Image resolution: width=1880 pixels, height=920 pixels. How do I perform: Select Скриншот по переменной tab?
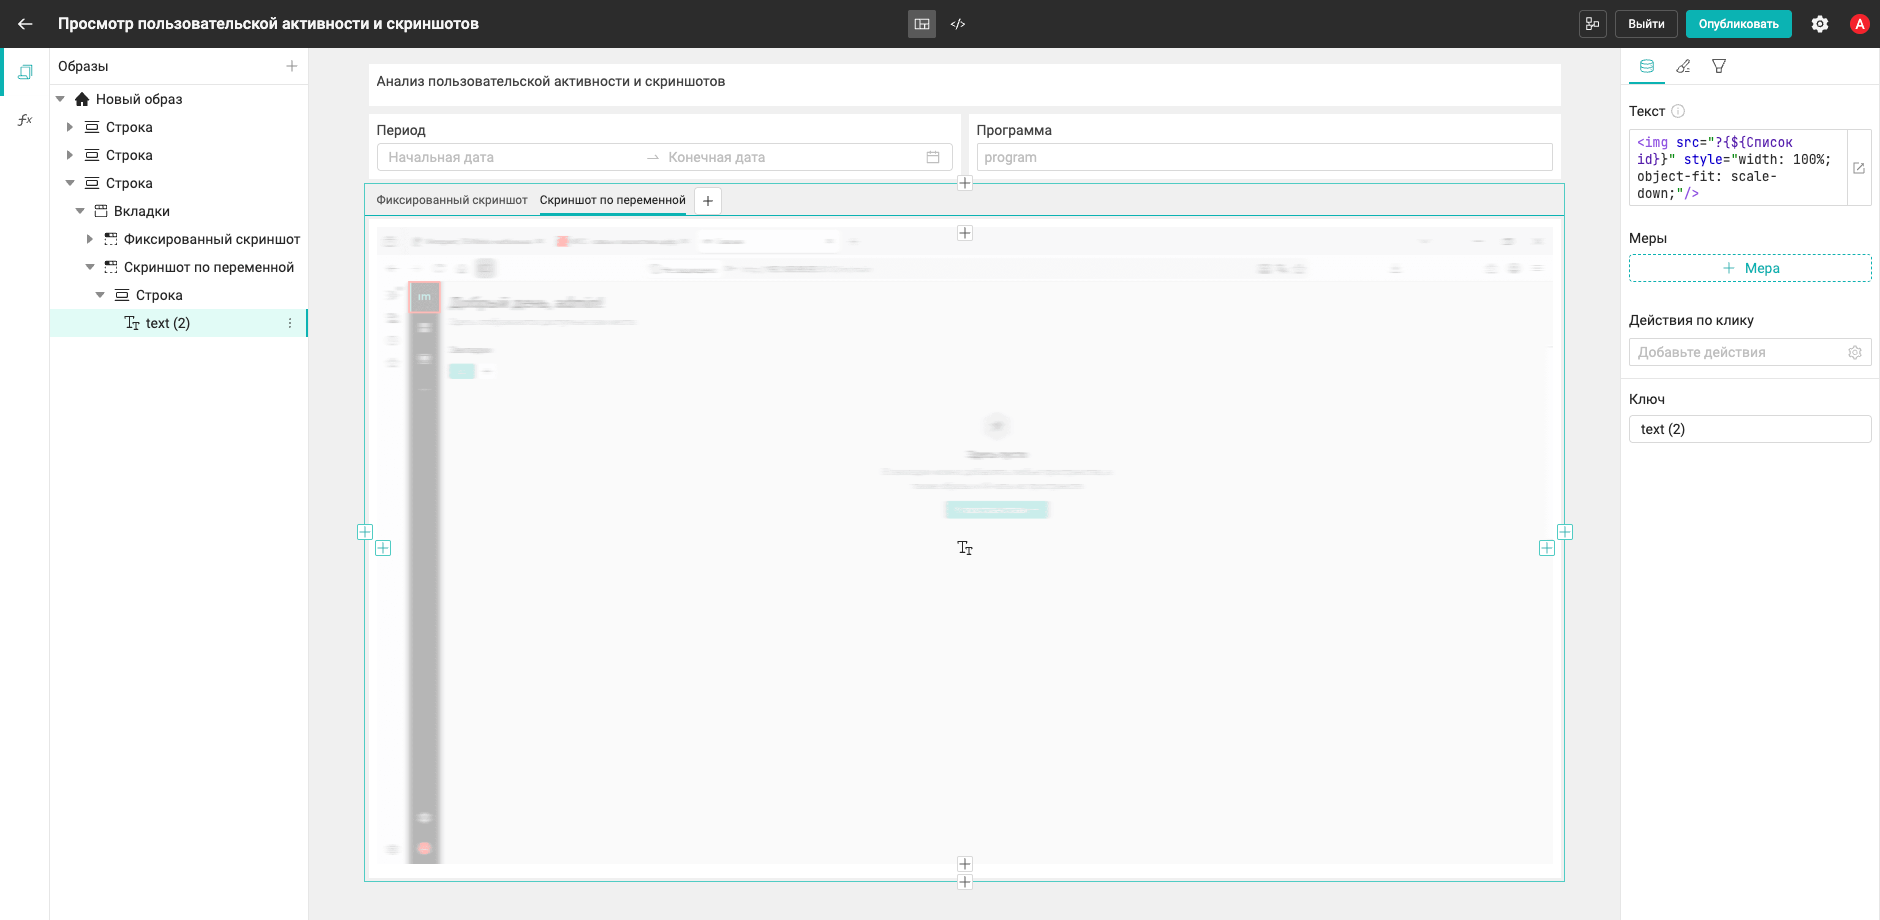[x=613, y=200]
